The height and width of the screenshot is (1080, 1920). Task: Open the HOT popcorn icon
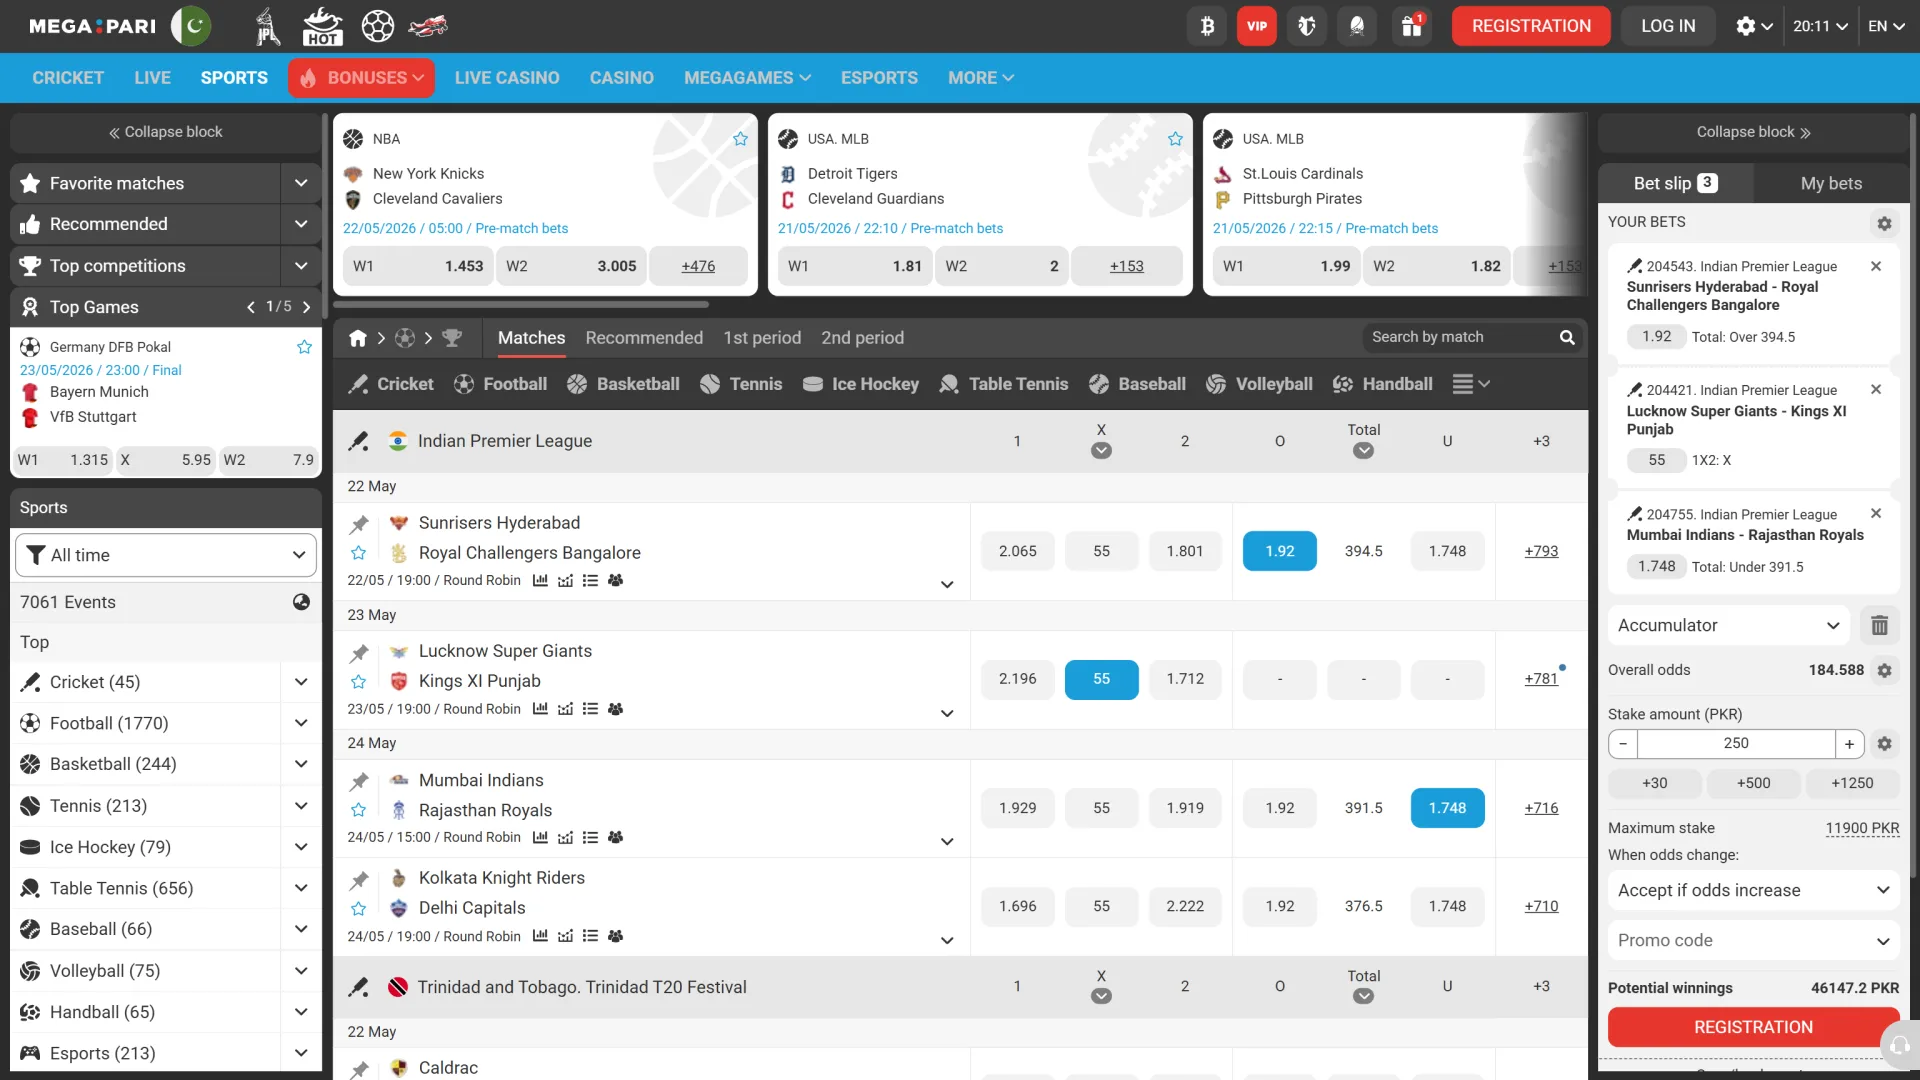tap(322, 26)
